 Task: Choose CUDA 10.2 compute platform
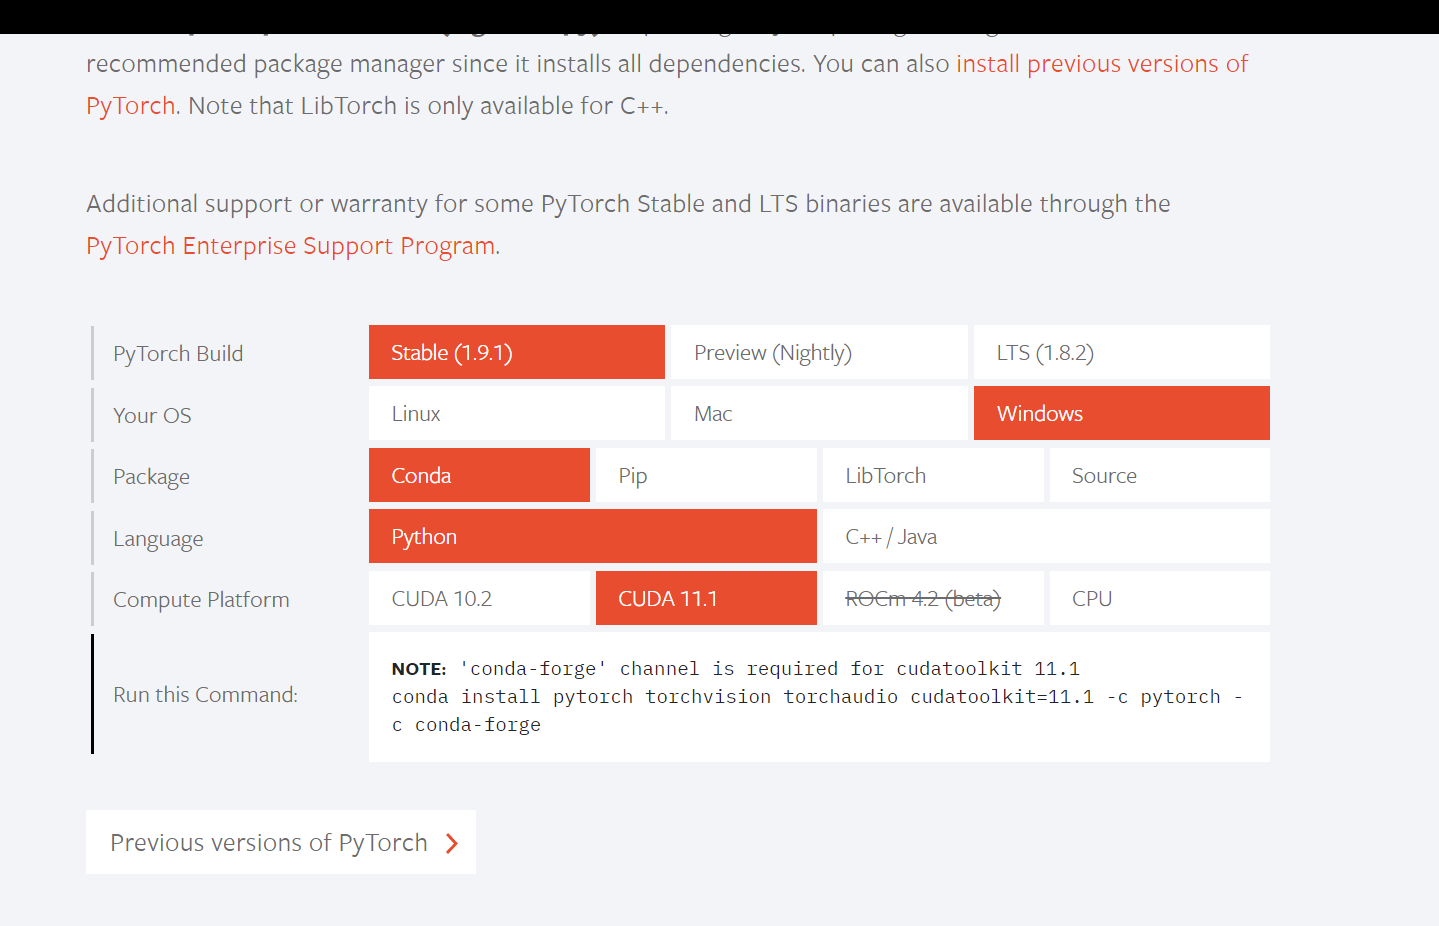pos(479,598)
